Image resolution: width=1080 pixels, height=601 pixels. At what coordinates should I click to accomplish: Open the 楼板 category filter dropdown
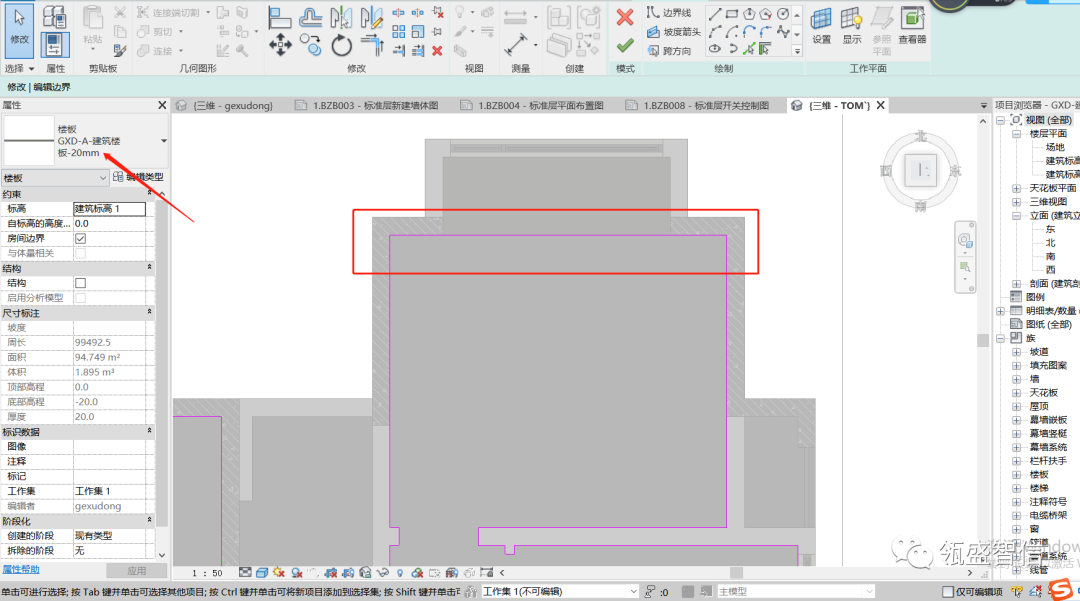click(x=54, y=178)
